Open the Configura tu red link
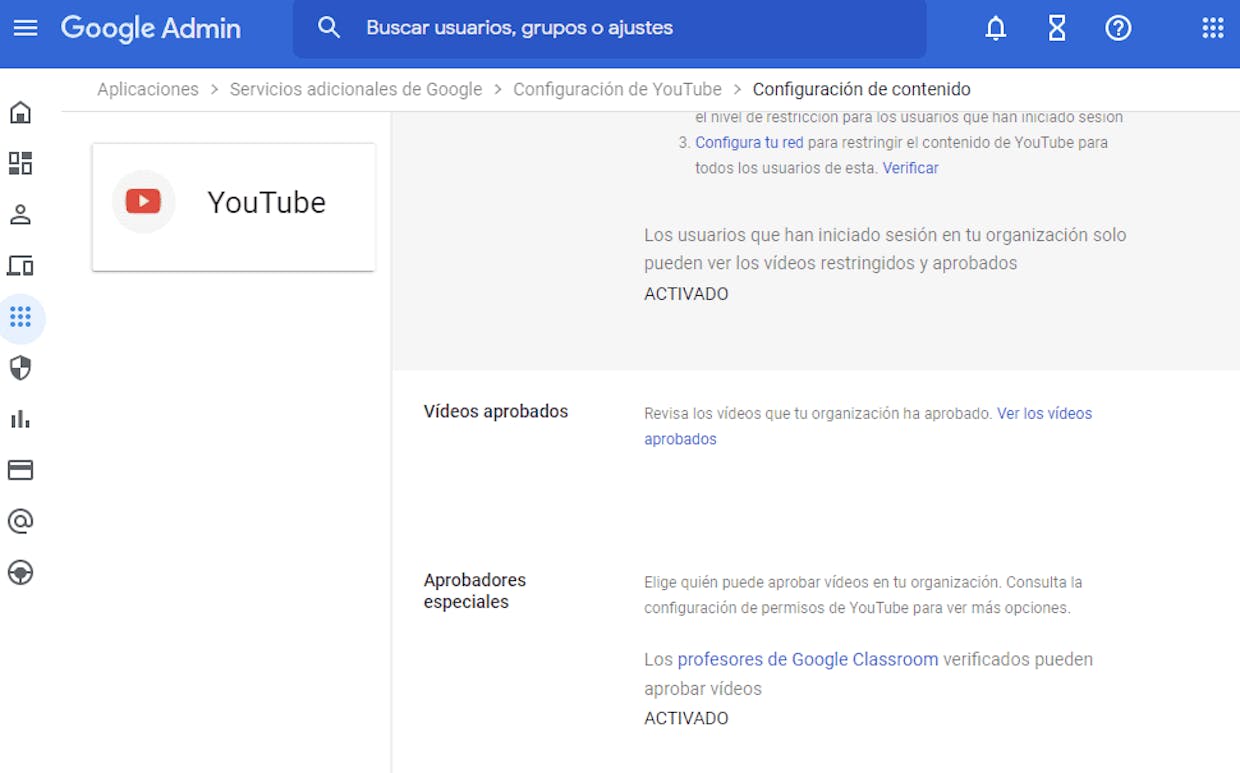The height and width of the screenshot is (773, 1240). (x=749, y=142)
